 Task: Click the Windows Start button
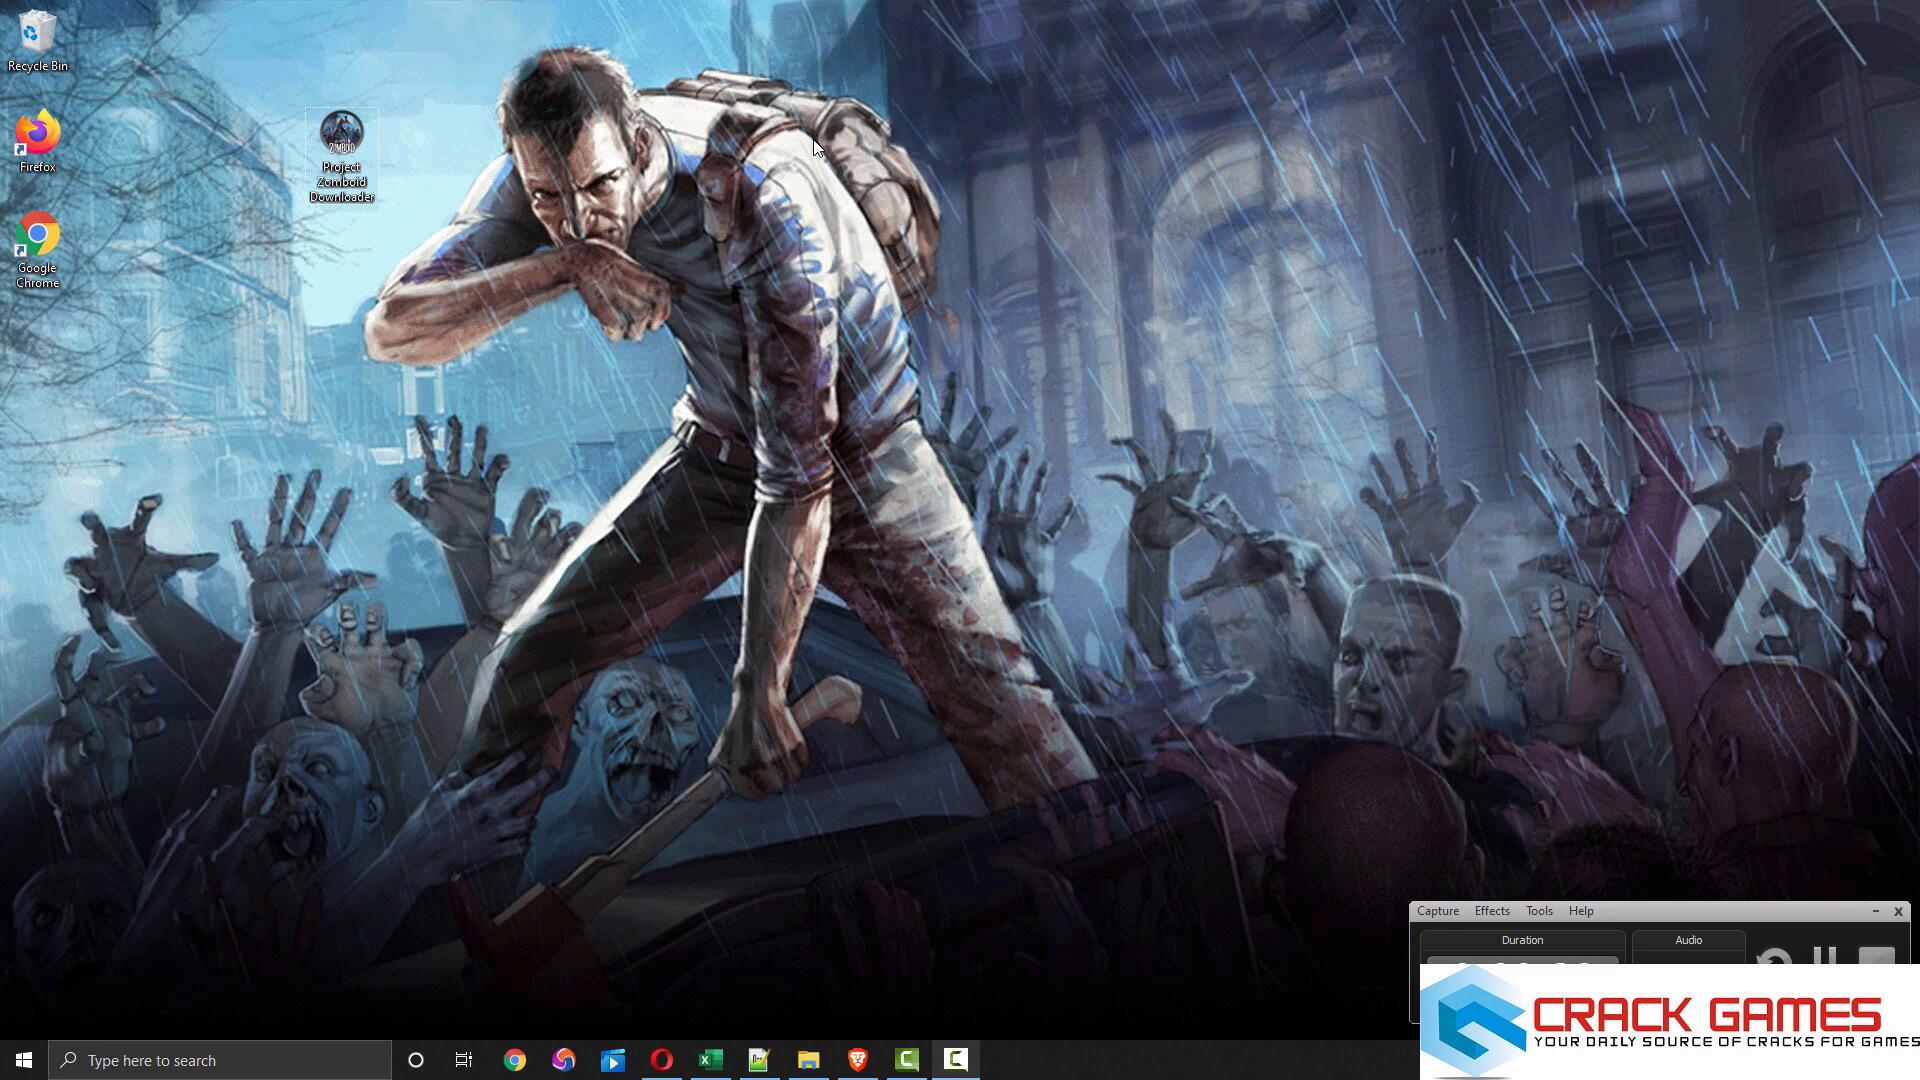24,1060
